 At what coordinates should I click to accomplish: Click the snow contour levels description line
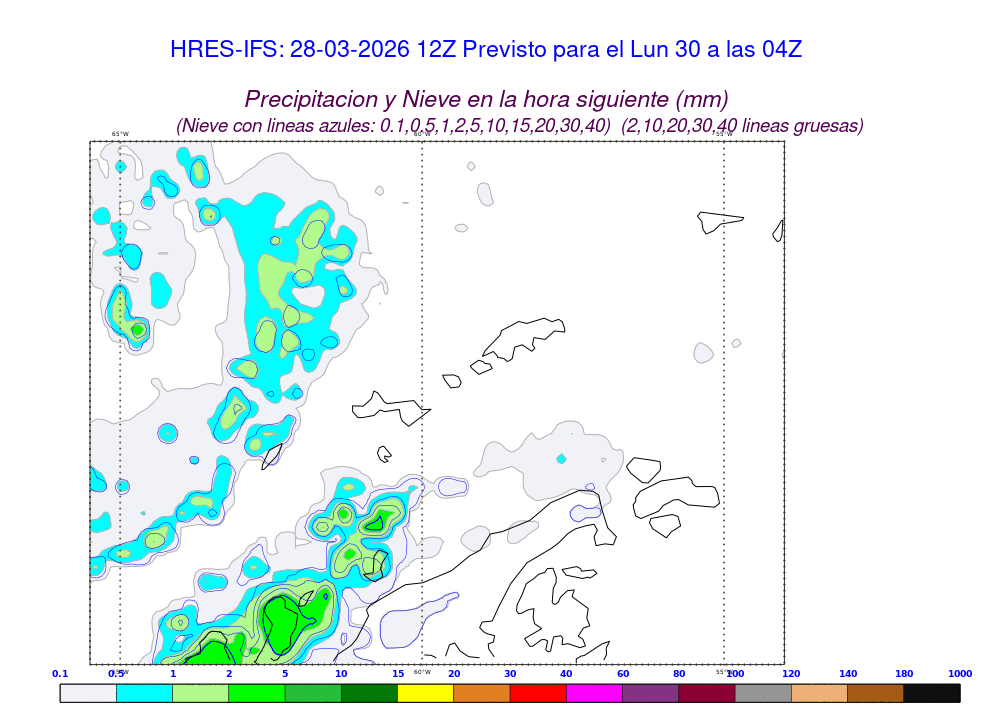click(519, 126)
